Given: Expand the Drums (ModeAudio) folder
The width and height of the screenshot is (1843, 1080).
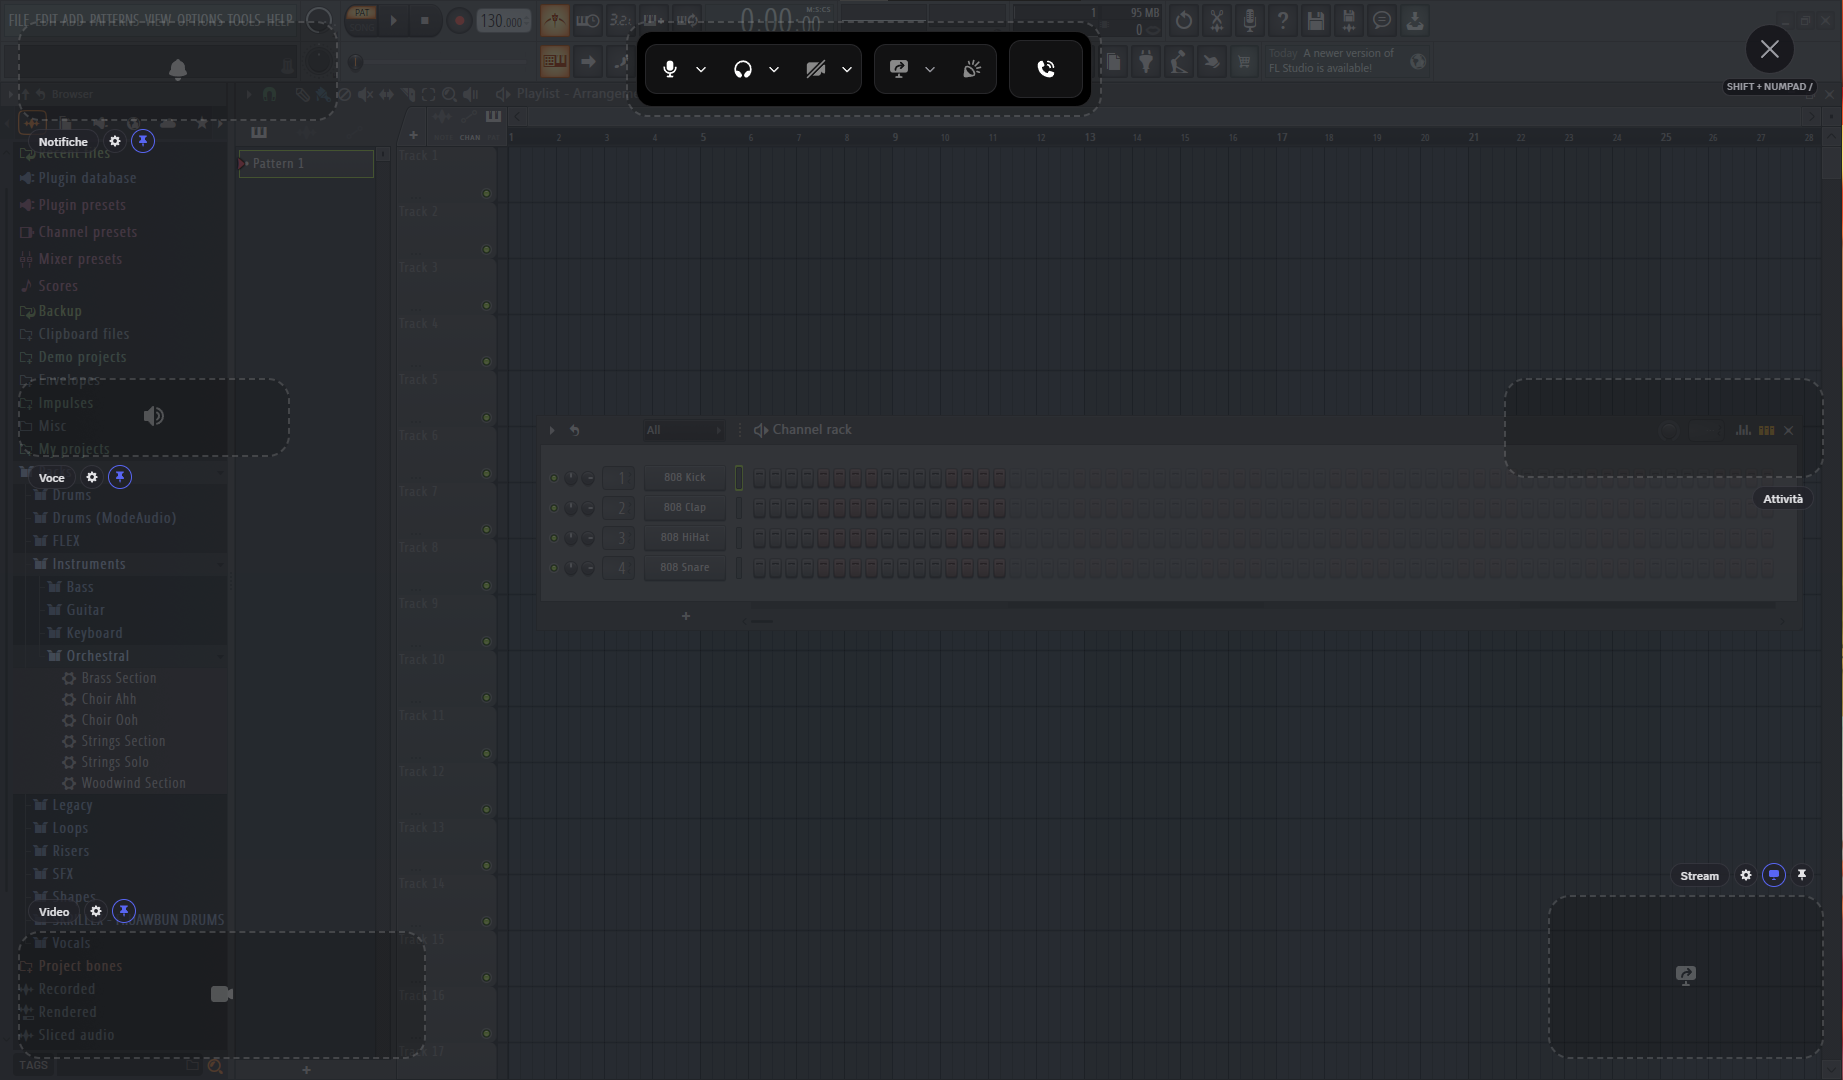Looking at the screenshot, I should tap(113, 518).
